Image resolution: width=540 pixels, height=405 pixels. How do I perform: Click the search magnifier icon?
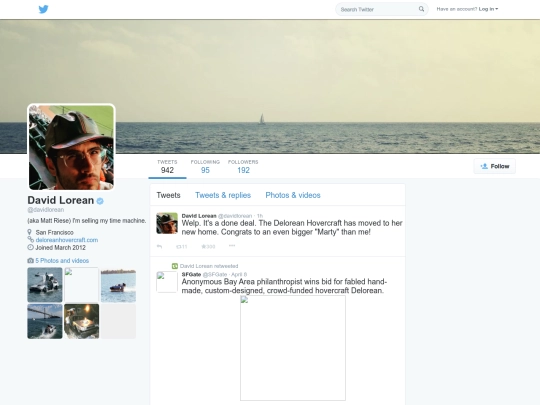tap(421, 9)
